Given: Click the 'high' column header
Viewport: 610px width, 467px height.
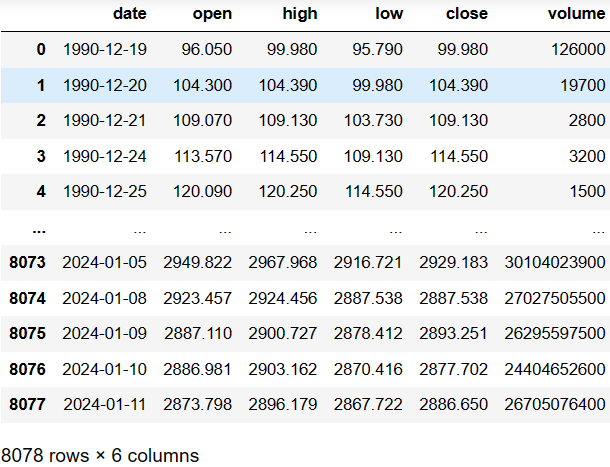Looking at the screenshot, I should point(300,14).
